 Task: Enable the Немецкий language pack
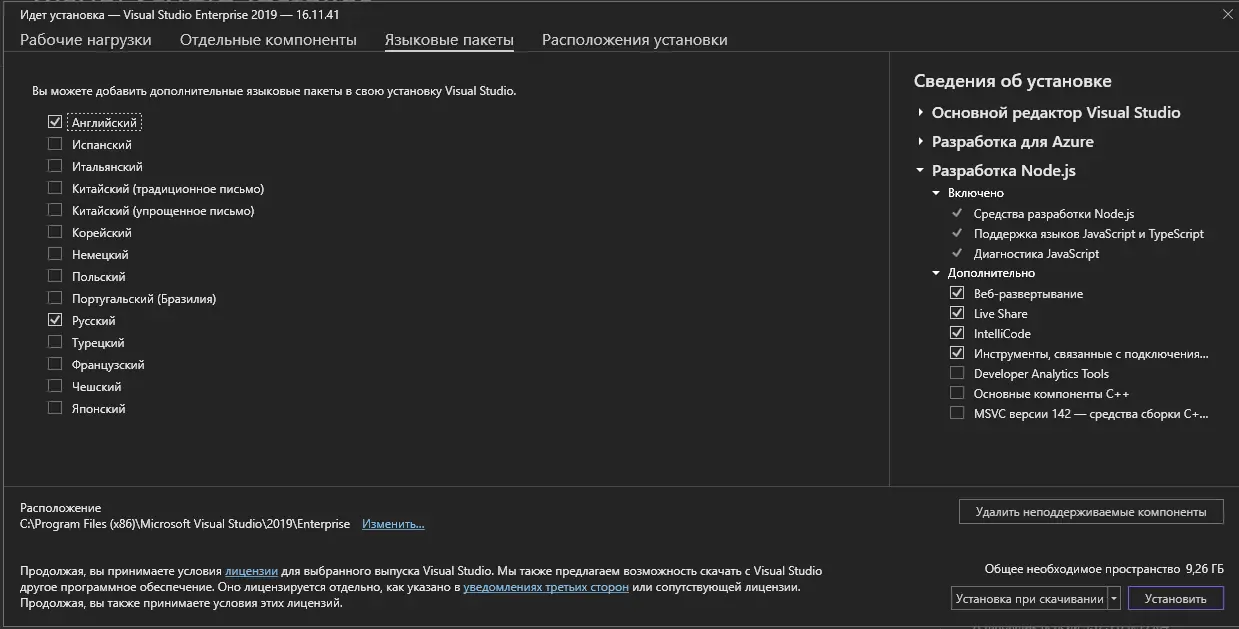click(x=55, y=255)
